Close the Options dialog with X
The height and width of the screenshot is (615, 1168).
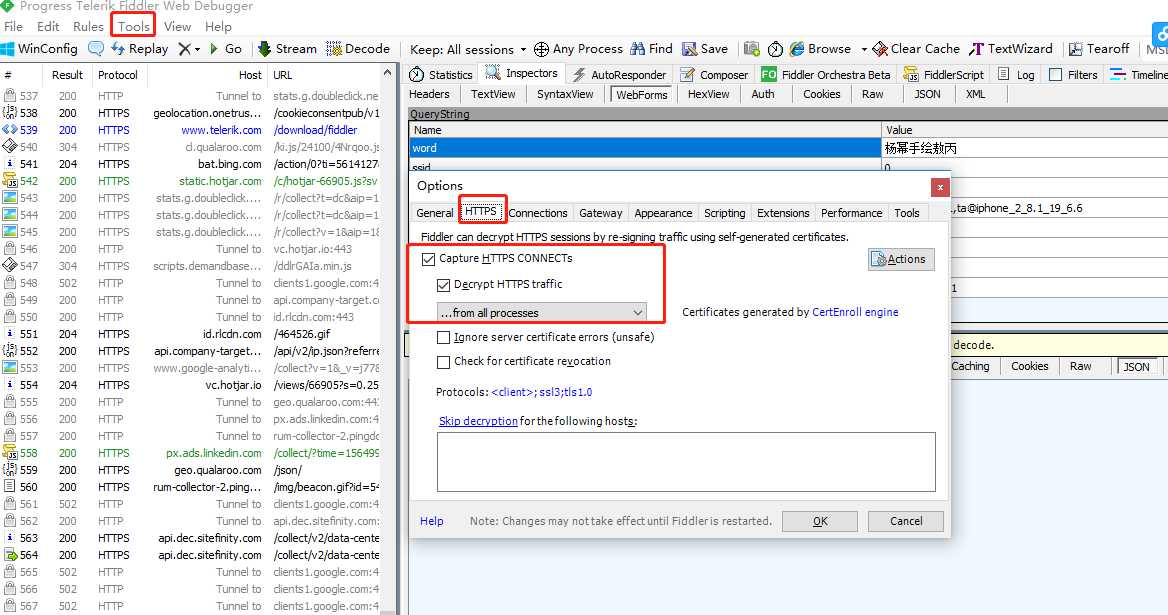pyautogui.click(x=940, y=187)
